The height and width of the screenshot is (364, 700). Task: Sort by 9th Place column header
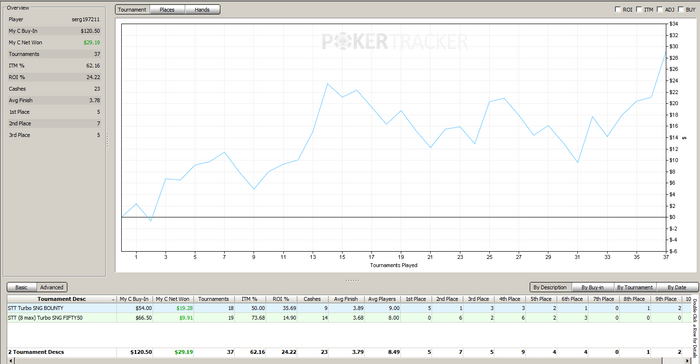point(666,299)
